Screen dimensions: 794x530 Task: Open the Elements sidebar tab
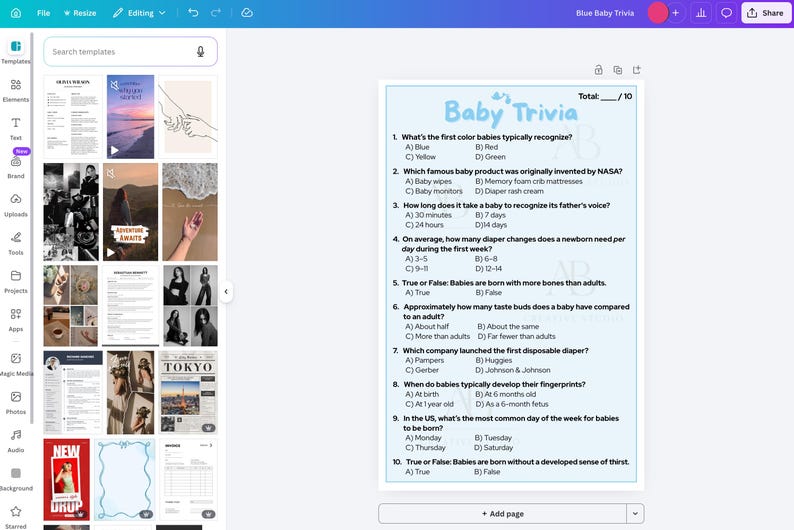[16, 91]
